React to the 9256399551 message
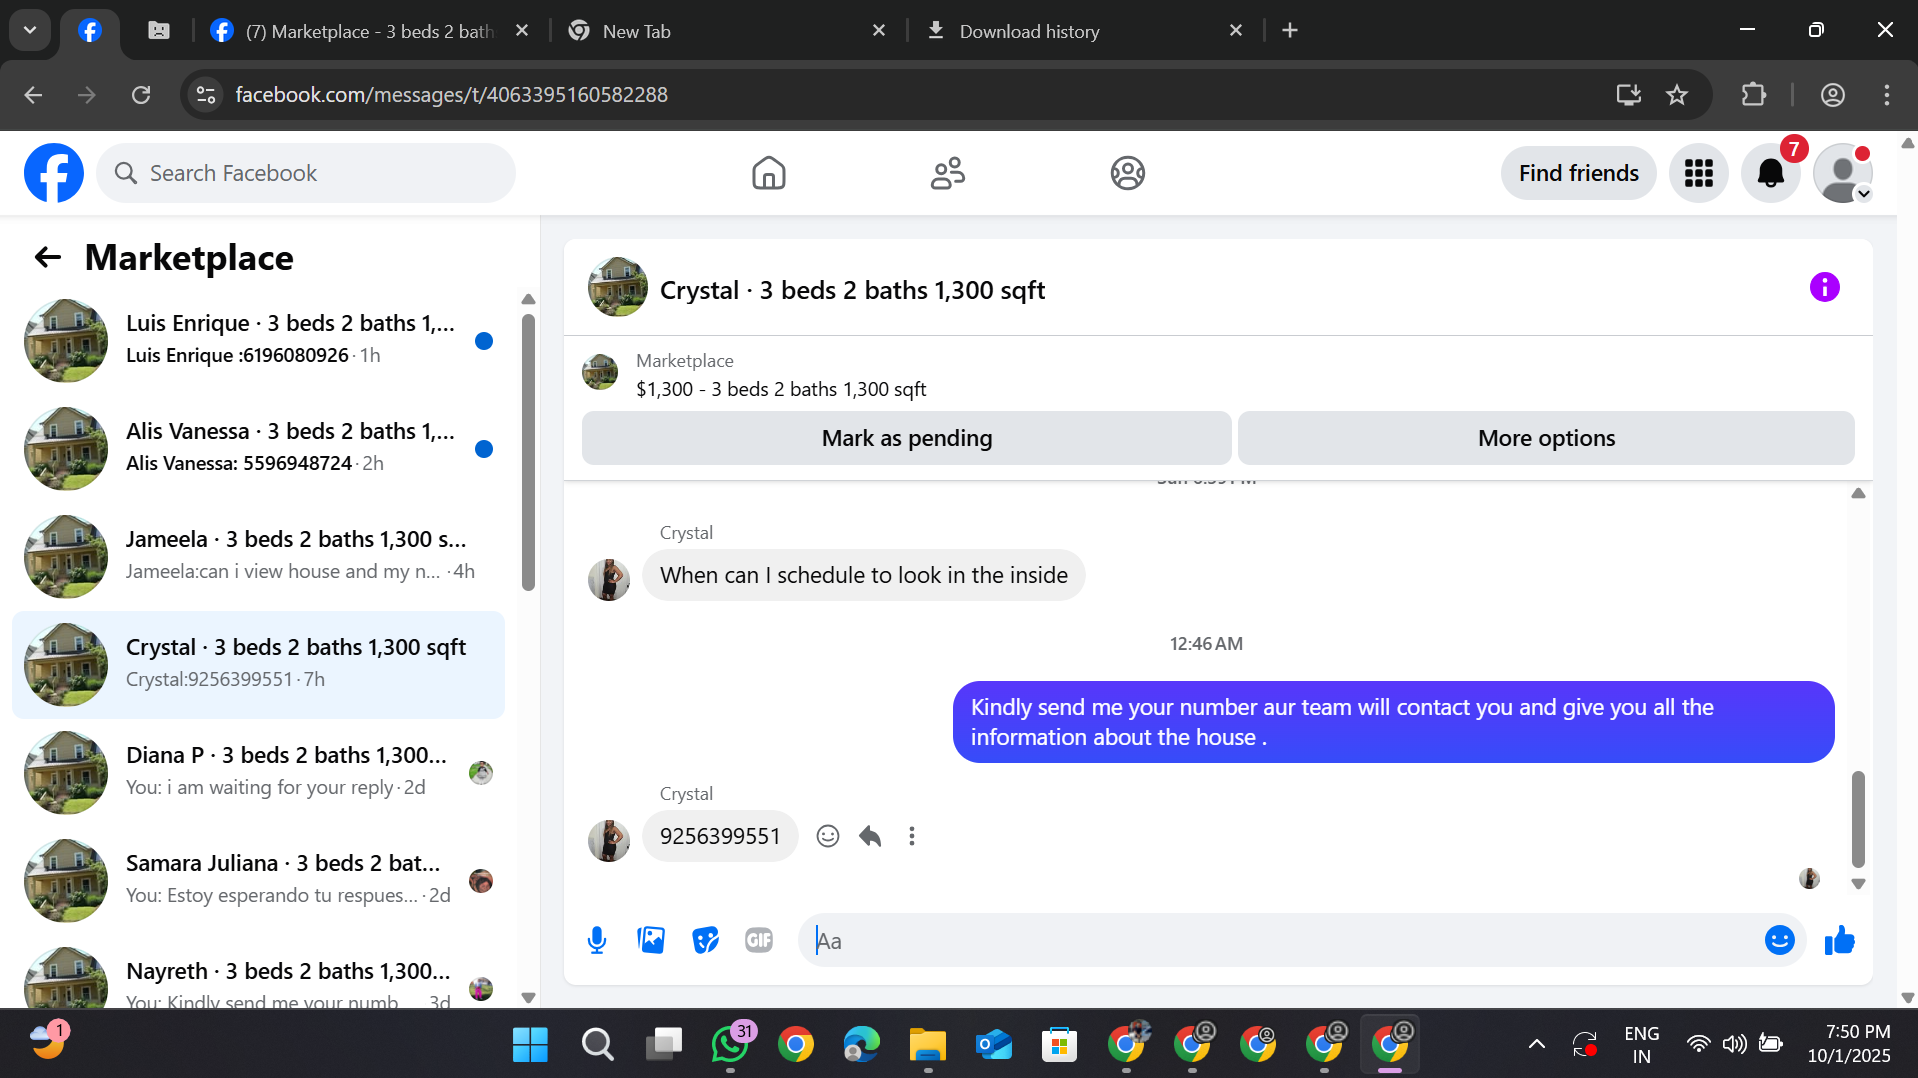The image size is (1918, 1078). 827,836
